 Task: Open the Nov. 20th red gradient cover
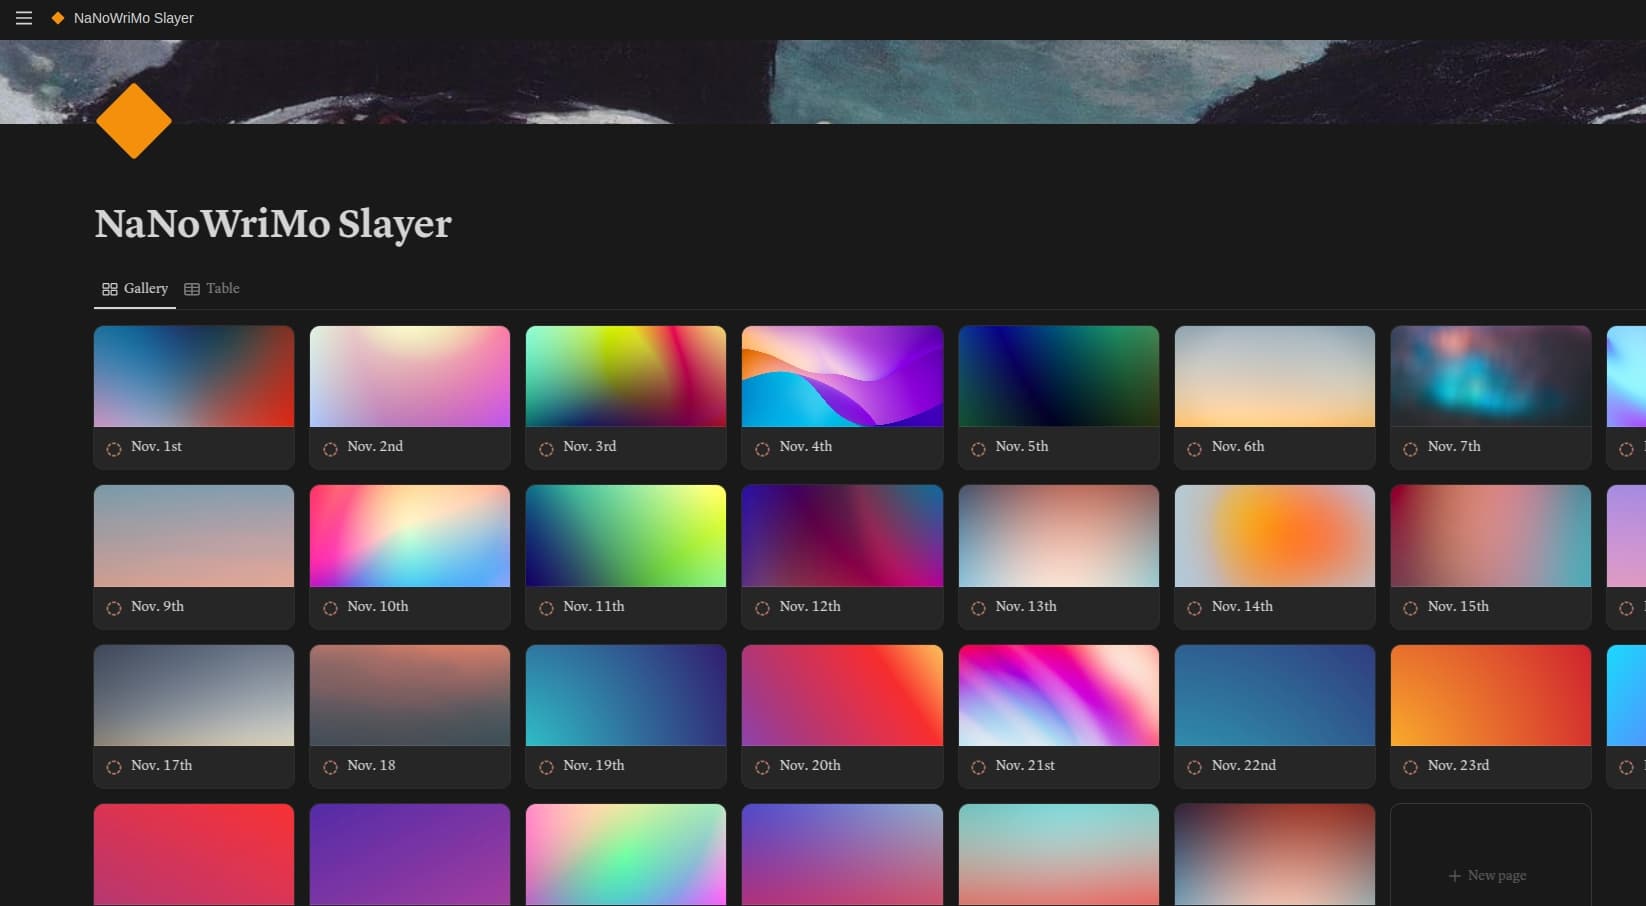842,695
